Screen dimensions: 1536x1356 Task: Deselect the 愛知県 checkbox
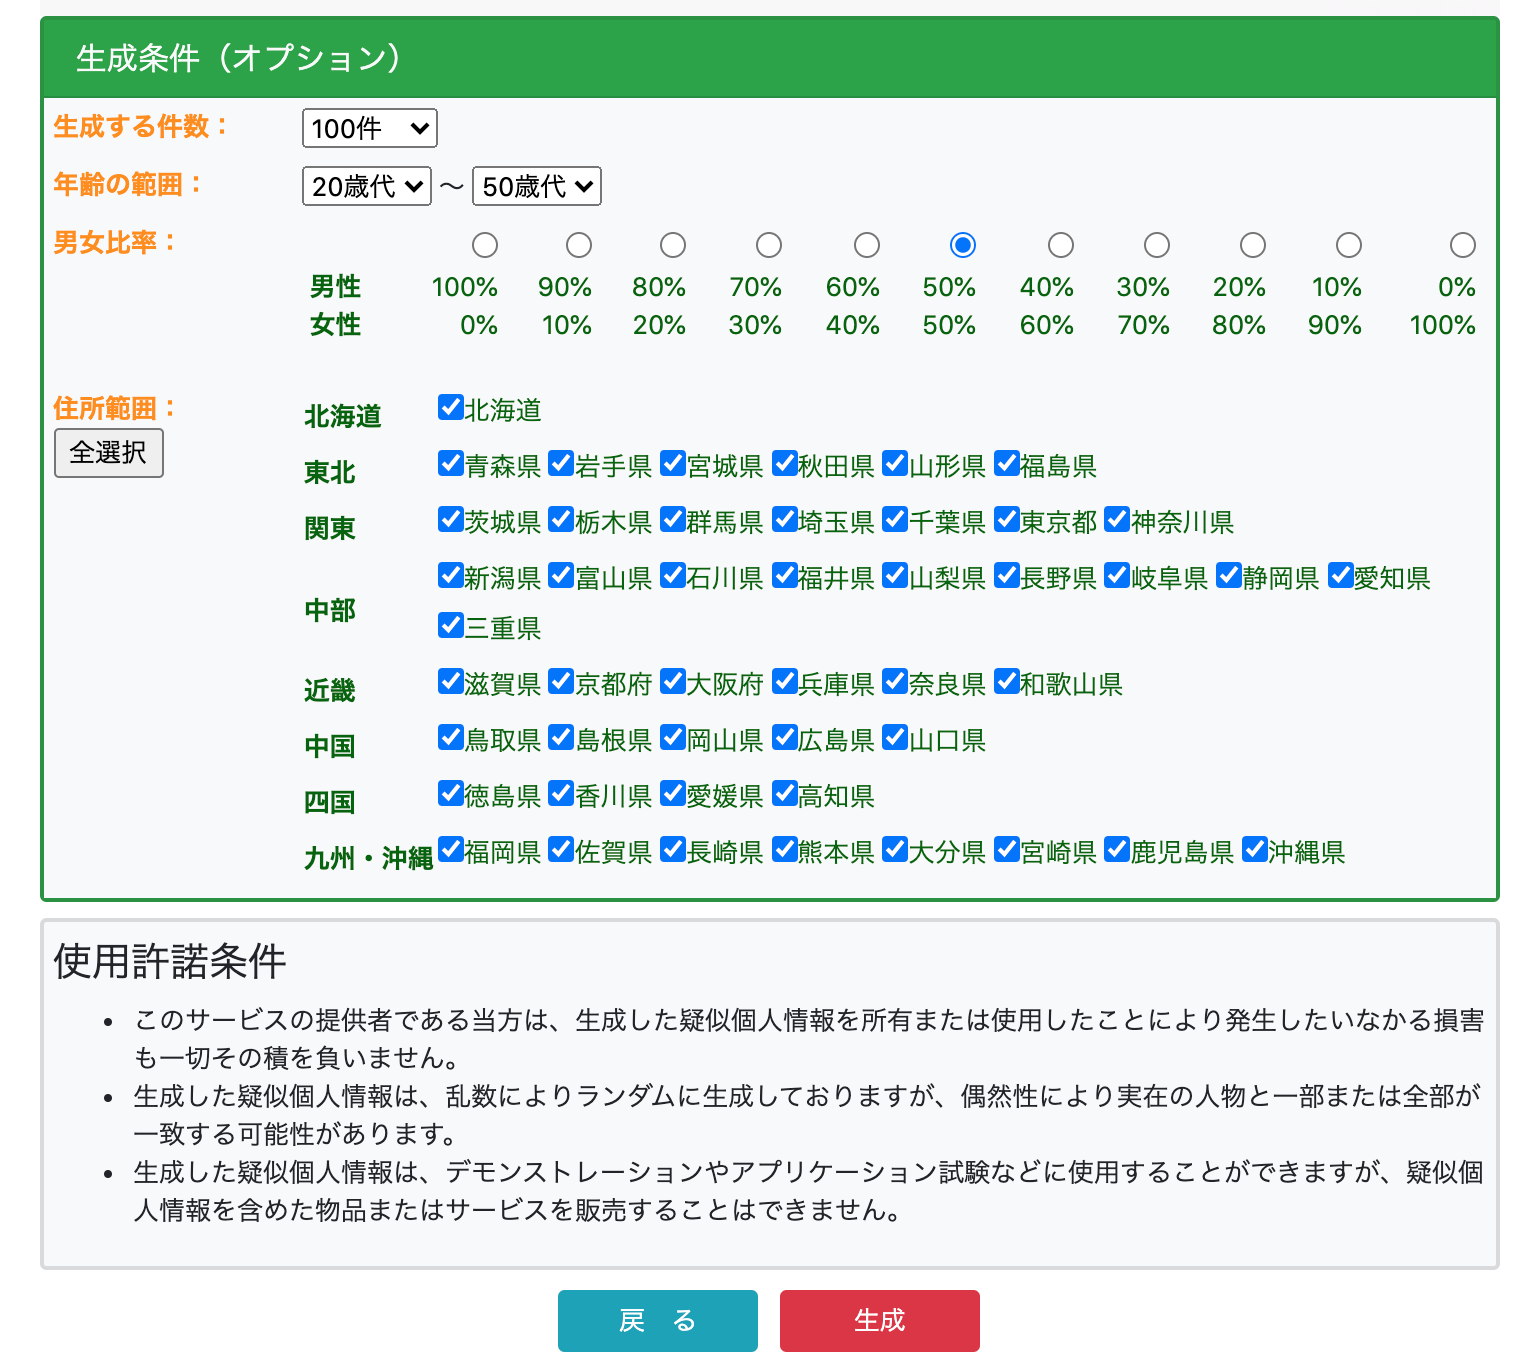tap(1340, 575)
